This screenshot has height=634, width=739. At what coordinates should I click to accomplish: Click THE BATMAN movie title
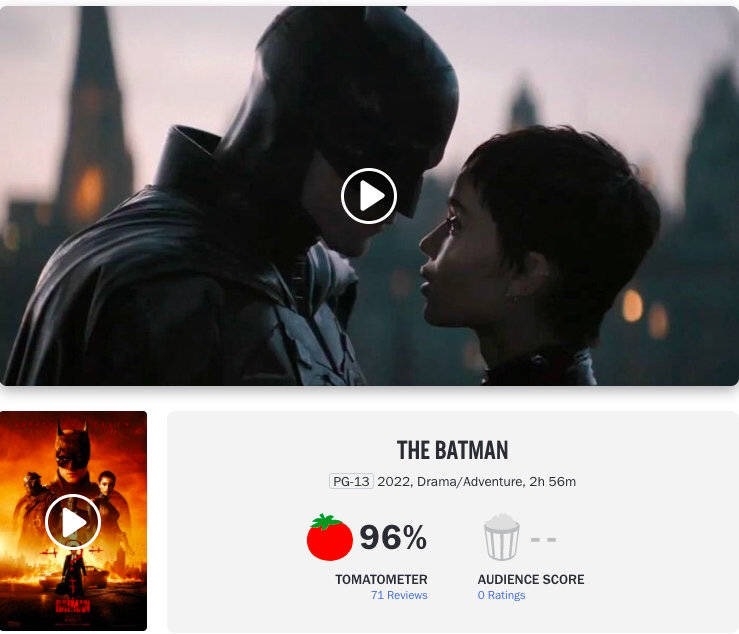point(452,450)
